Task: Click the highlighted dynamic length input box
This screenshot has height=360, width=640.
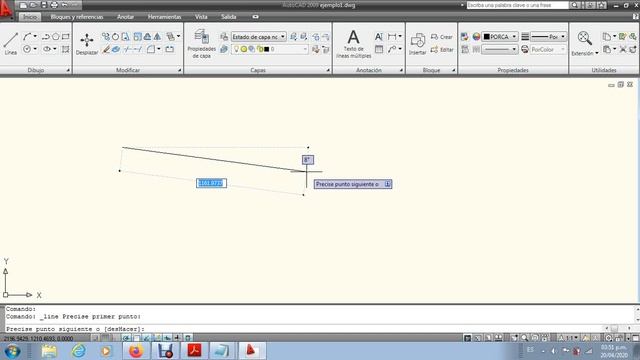Action: (211, 183)
